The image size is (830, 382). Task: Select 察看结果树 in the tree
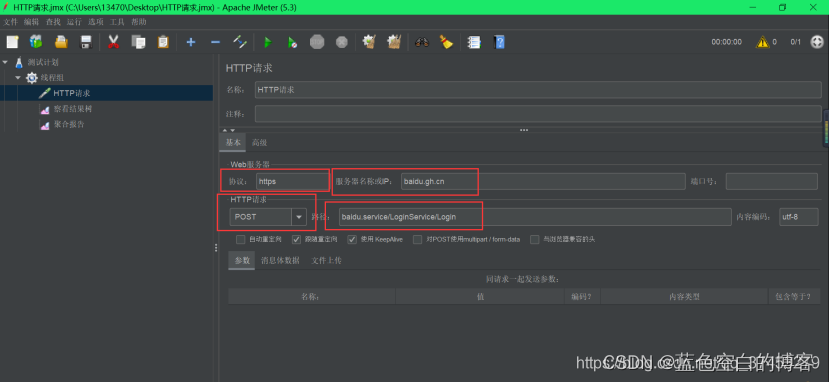click(x=73, y=109)
